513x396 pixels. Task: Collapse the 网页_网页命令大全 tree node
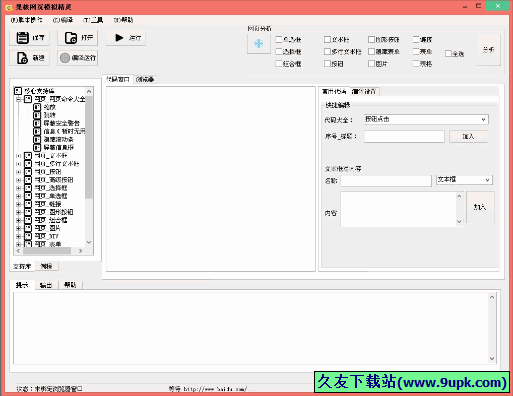click(x=19, y=99)
